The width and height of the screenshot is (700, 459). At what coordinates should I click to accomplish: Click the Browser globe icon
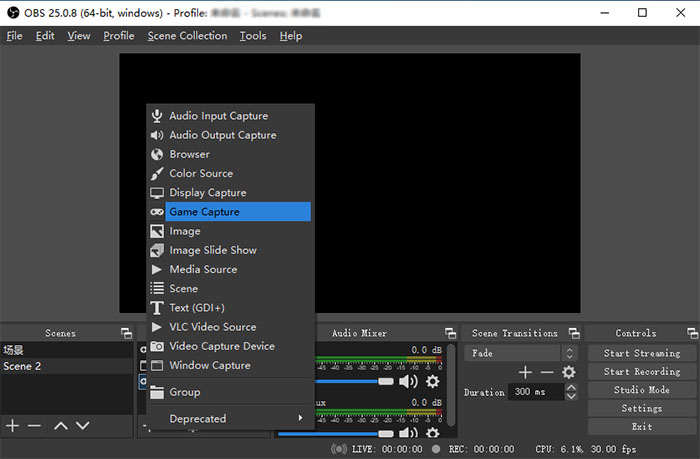click(157, 154)
